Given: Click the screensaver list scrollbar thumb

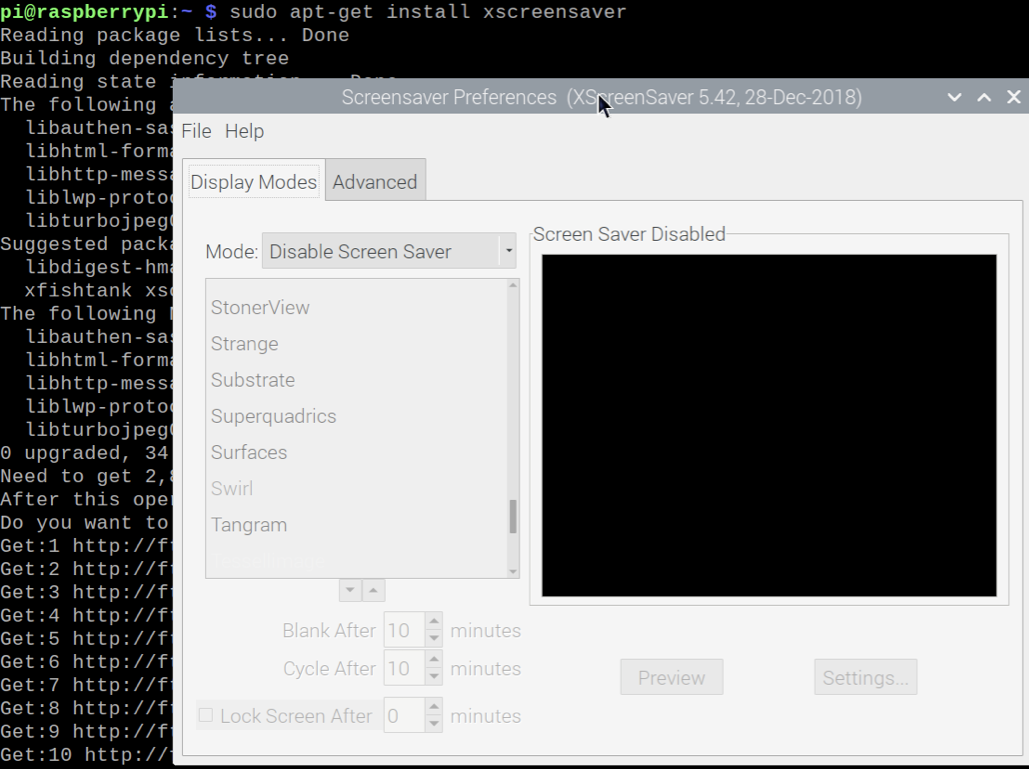Looking at the screenshot, I should 513,516.
